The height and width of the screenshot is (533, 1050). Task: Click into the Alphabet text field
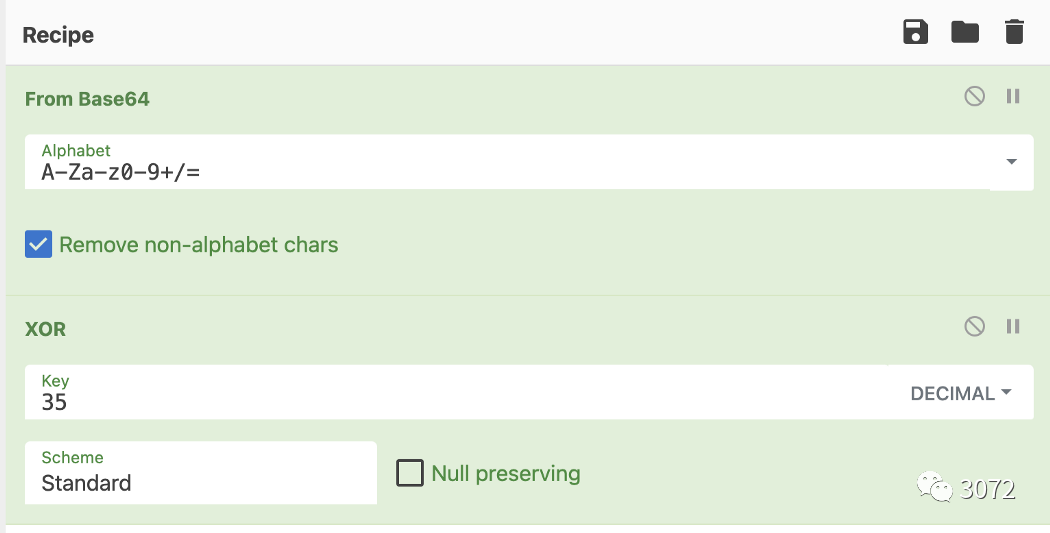[507, 162]
